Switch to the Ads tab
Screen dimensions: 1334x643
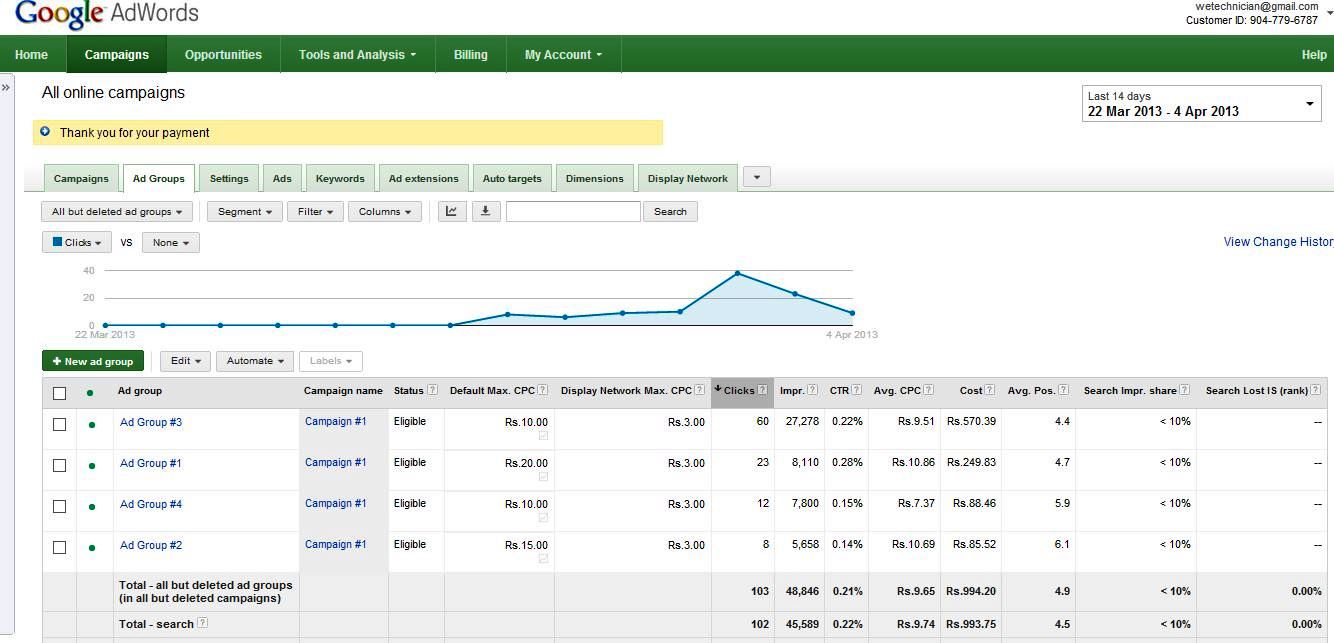282,178
